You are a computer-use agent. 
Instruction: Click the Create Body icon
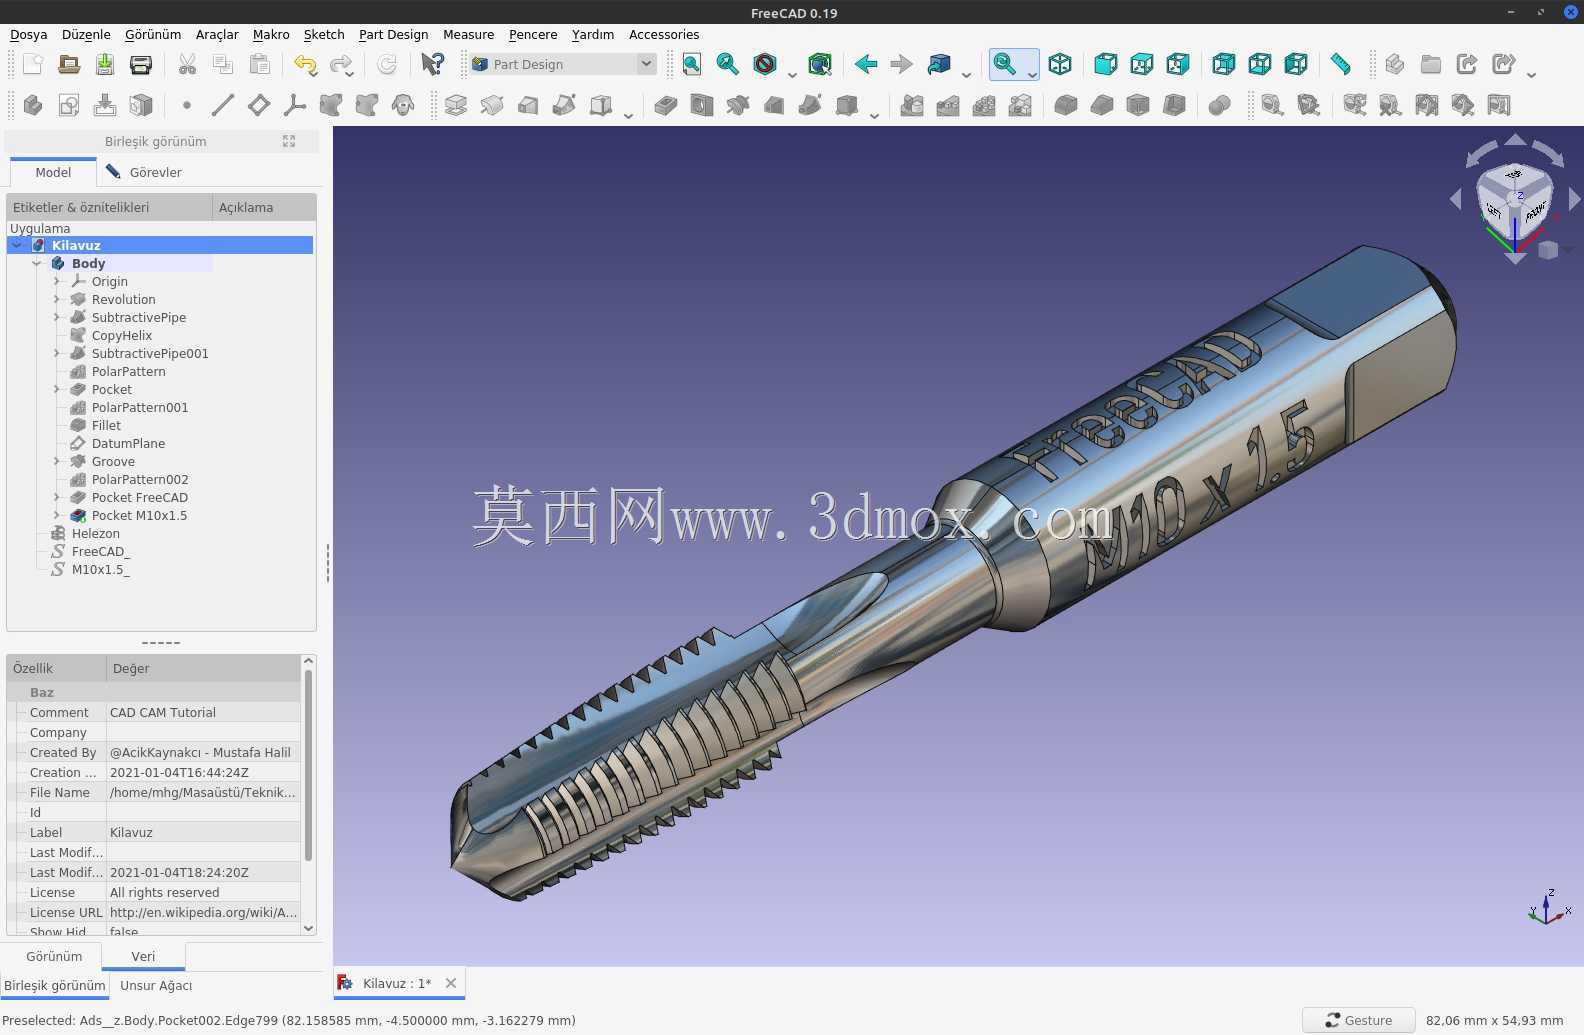[x=33, y=105]
